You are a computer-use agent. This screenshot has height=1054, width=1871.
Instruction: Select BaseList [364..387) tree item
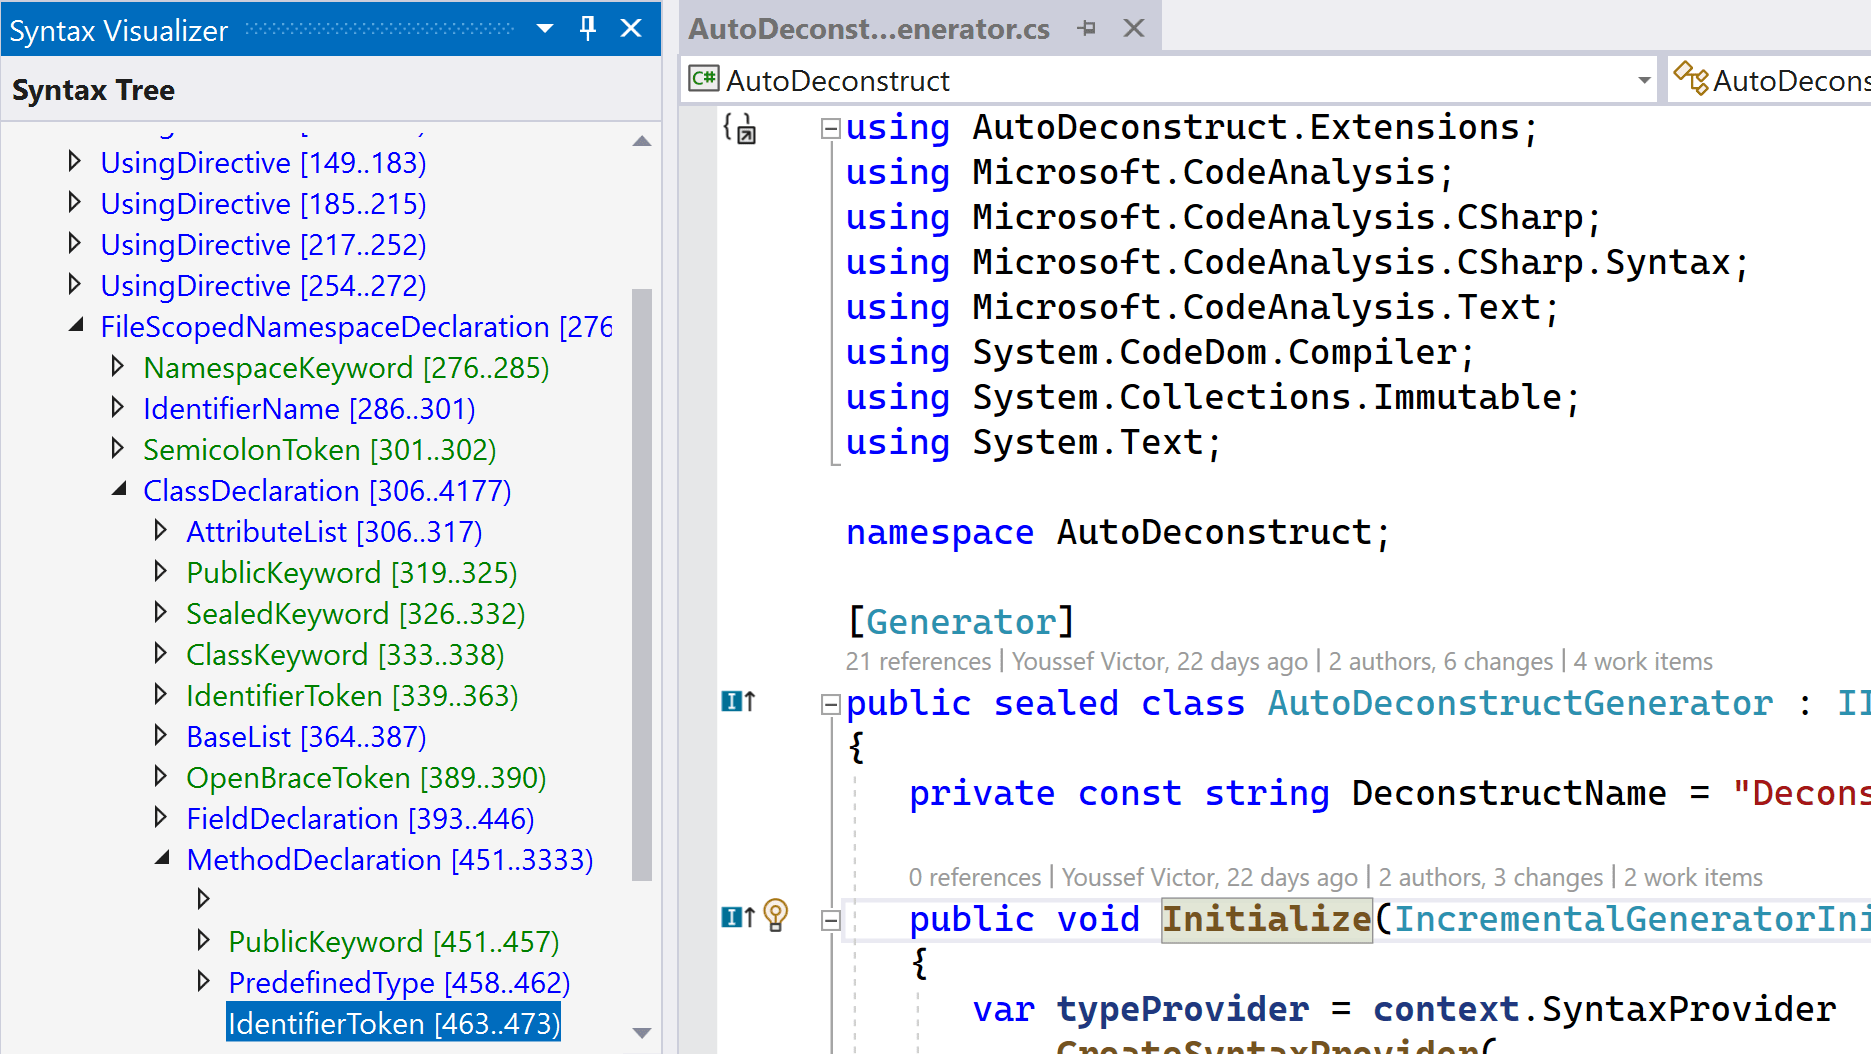coord(306,737)
